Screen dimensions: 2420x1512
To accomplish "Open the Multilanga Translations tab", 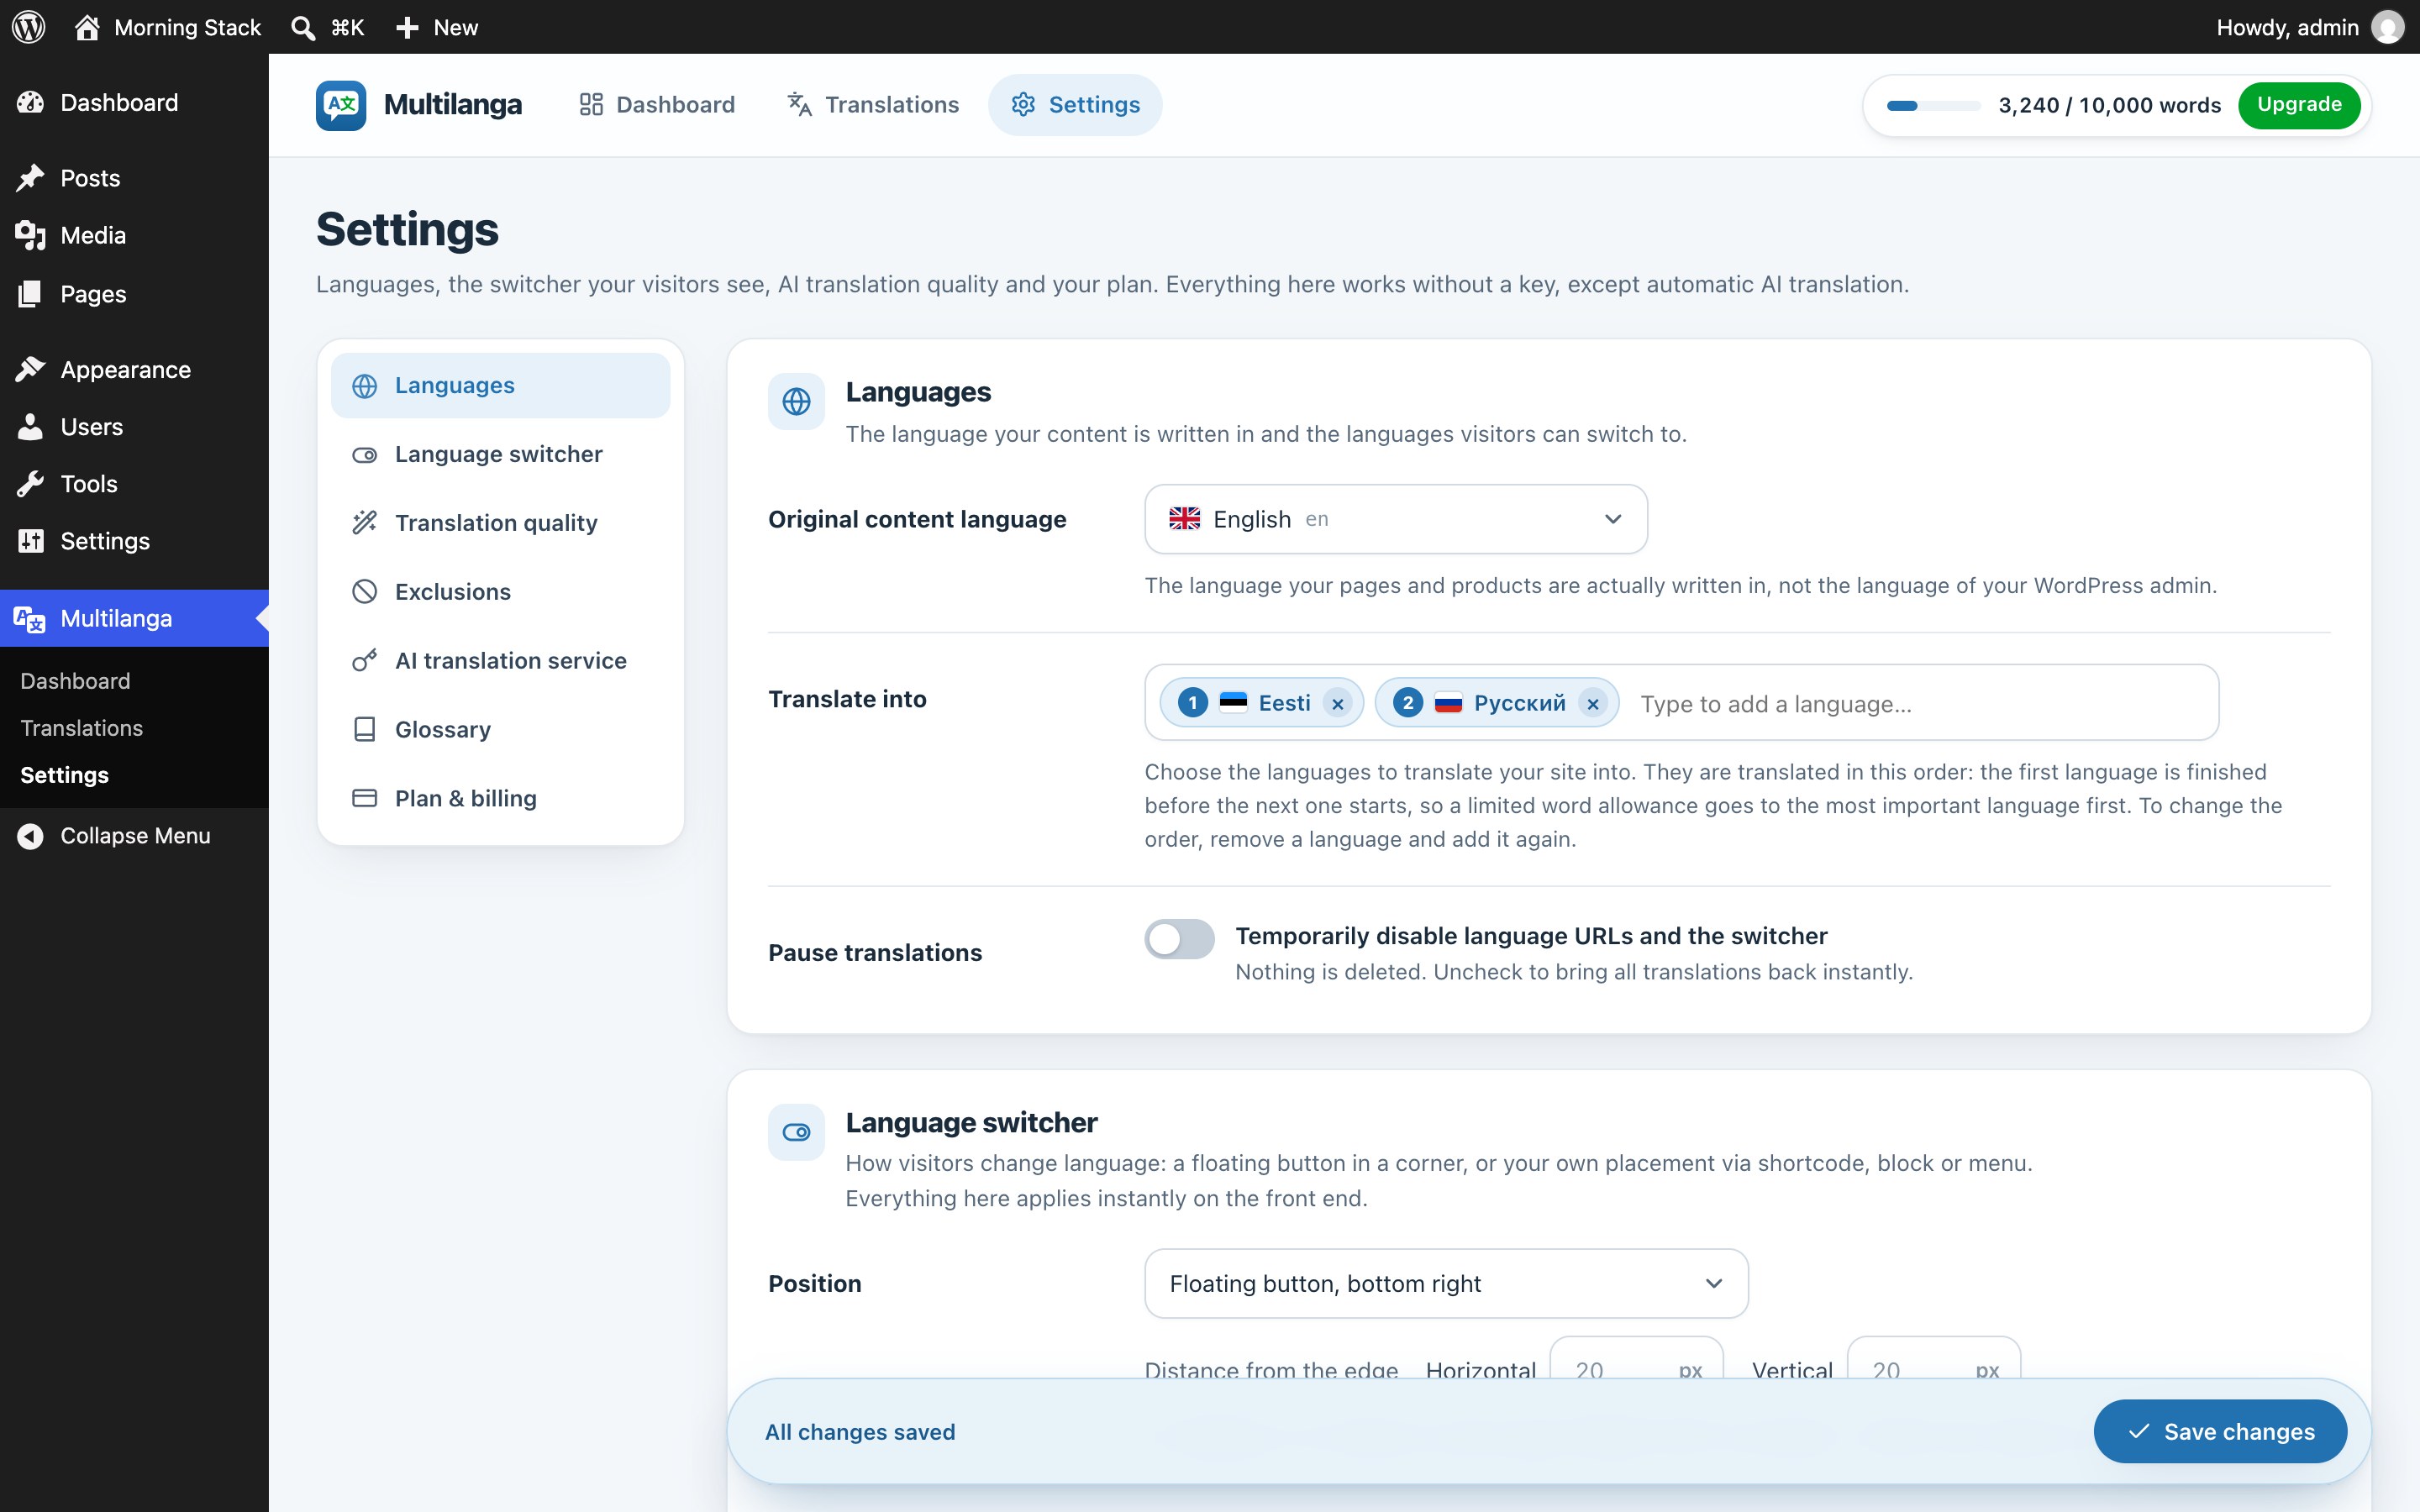I will coord(873,105).
